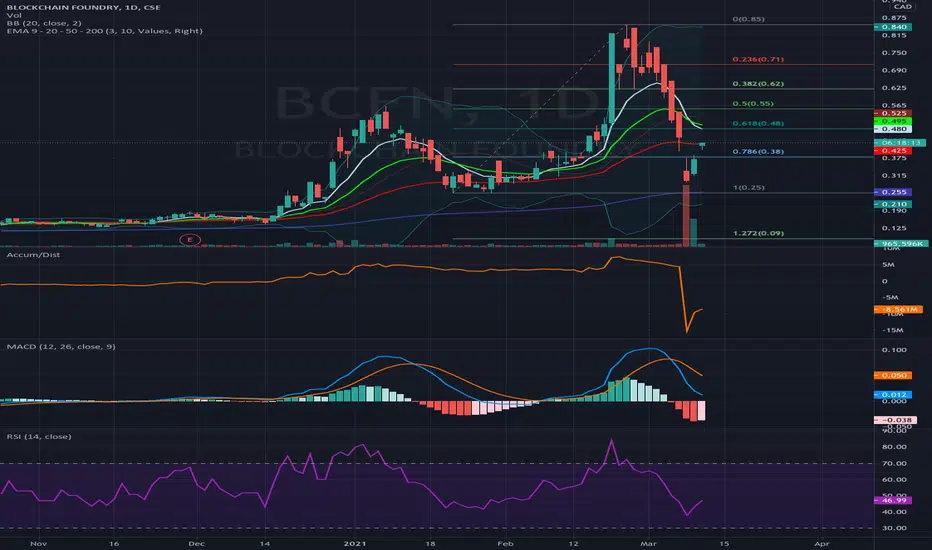Click the orange 0.050 MACD signal tag
Viewport: 932px width, 550px height.
click(893, 376)
